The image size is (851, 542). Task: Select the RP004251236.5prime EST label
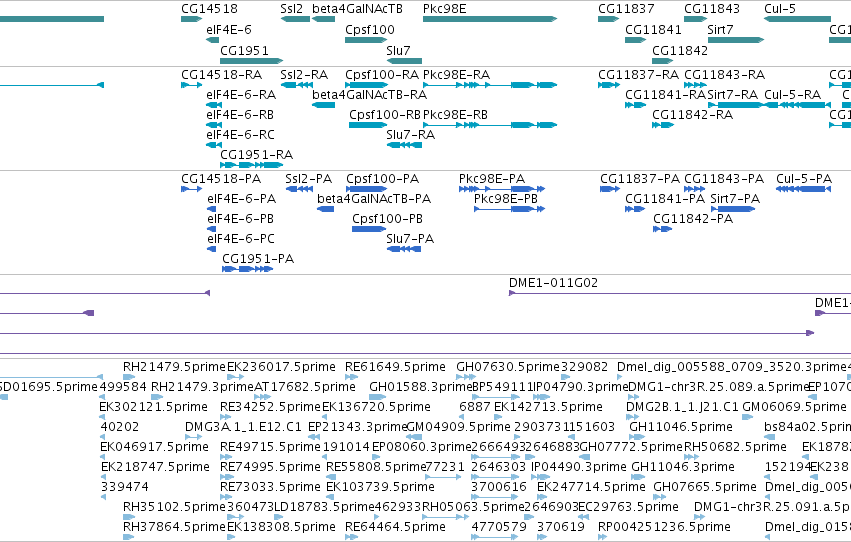pos(664,527)
